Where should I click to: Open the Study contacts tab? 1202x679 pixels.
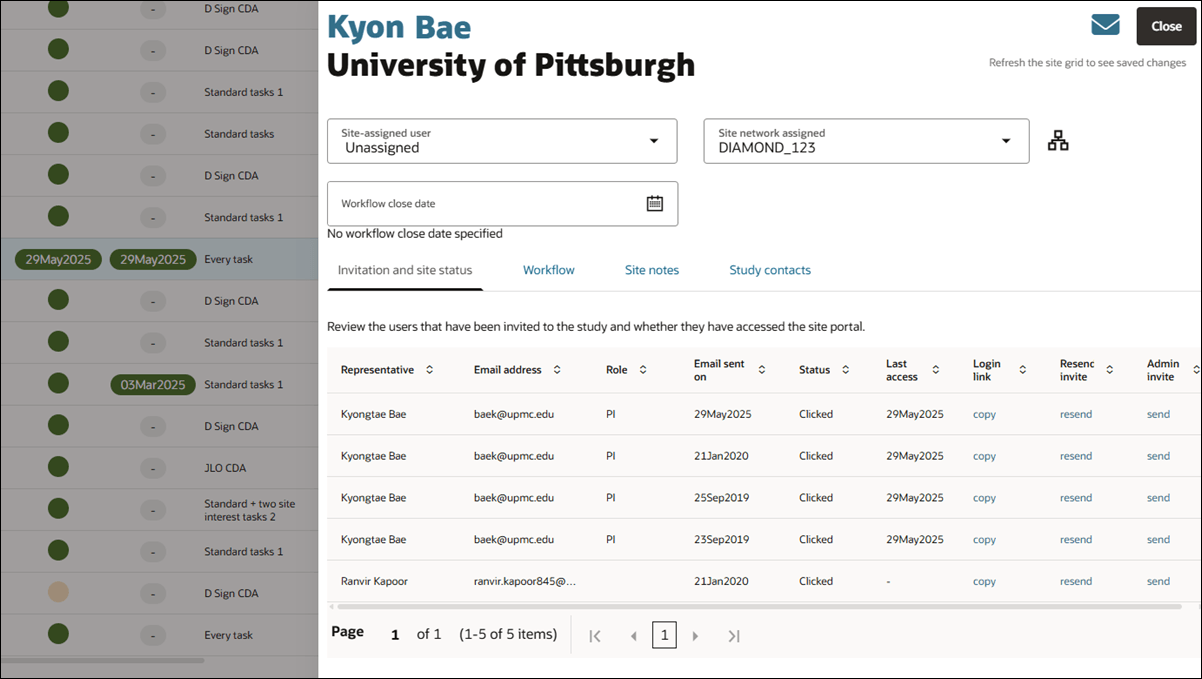tap(770, 269)
